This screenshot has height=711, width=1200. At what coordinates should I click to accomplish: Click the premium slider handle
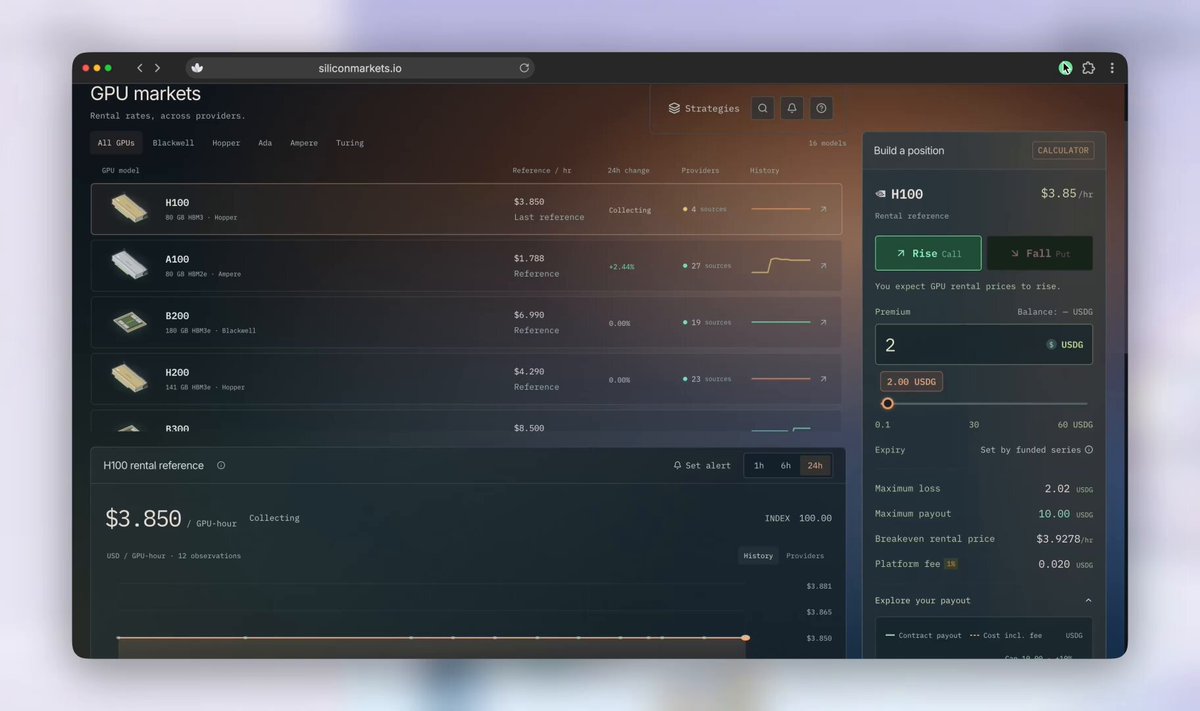(887, 404)
